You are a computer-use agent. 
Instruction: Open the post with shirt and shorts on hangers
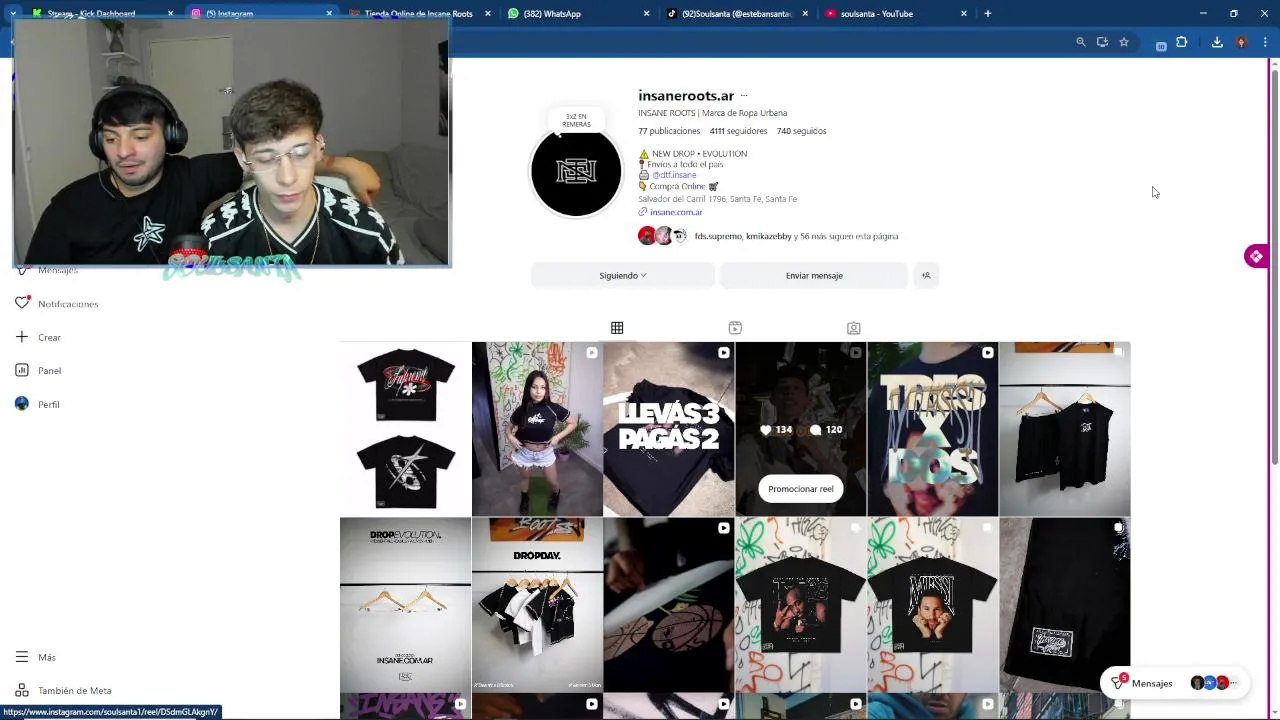(x=1064, y=429)
